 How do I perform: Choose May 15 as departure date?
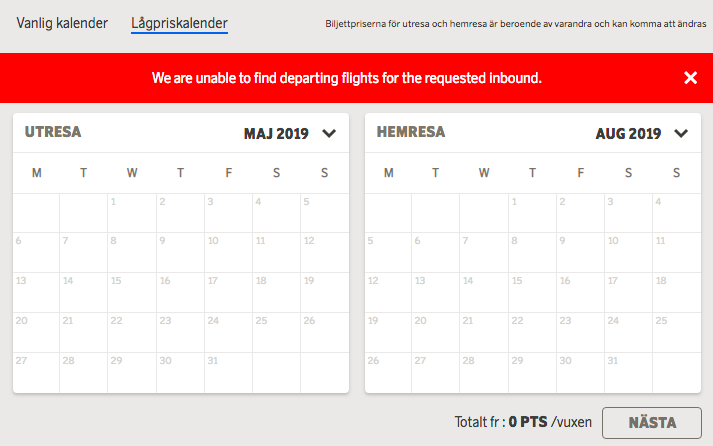(x=132, y=293)
